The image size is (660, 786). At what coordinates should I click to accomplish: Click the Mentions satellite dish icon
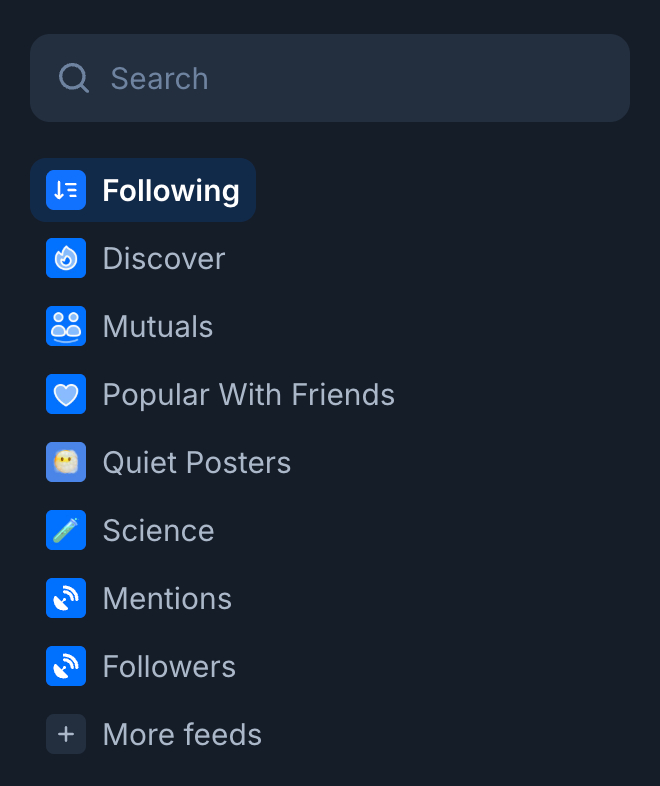pos(66,598)
